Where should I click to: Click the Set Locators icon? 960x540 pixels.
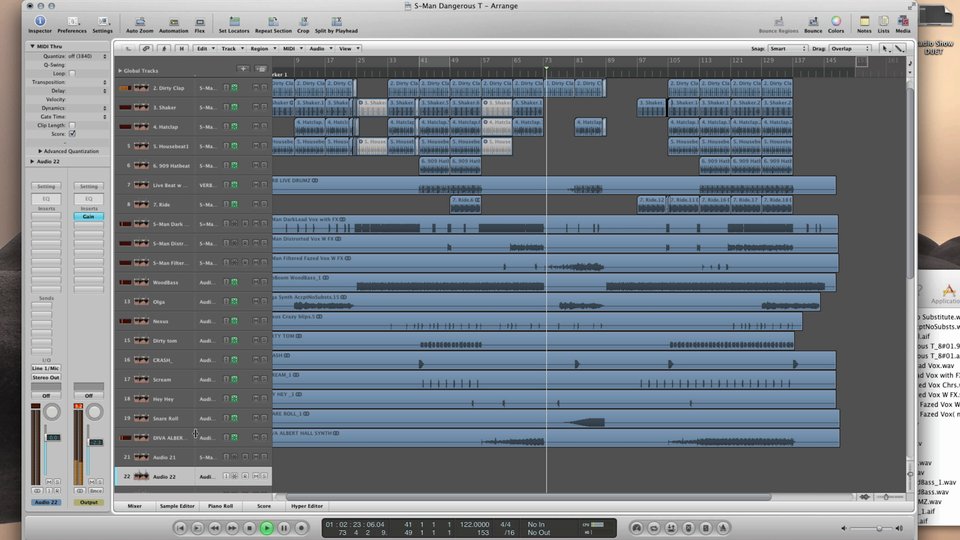click(234, 23)
